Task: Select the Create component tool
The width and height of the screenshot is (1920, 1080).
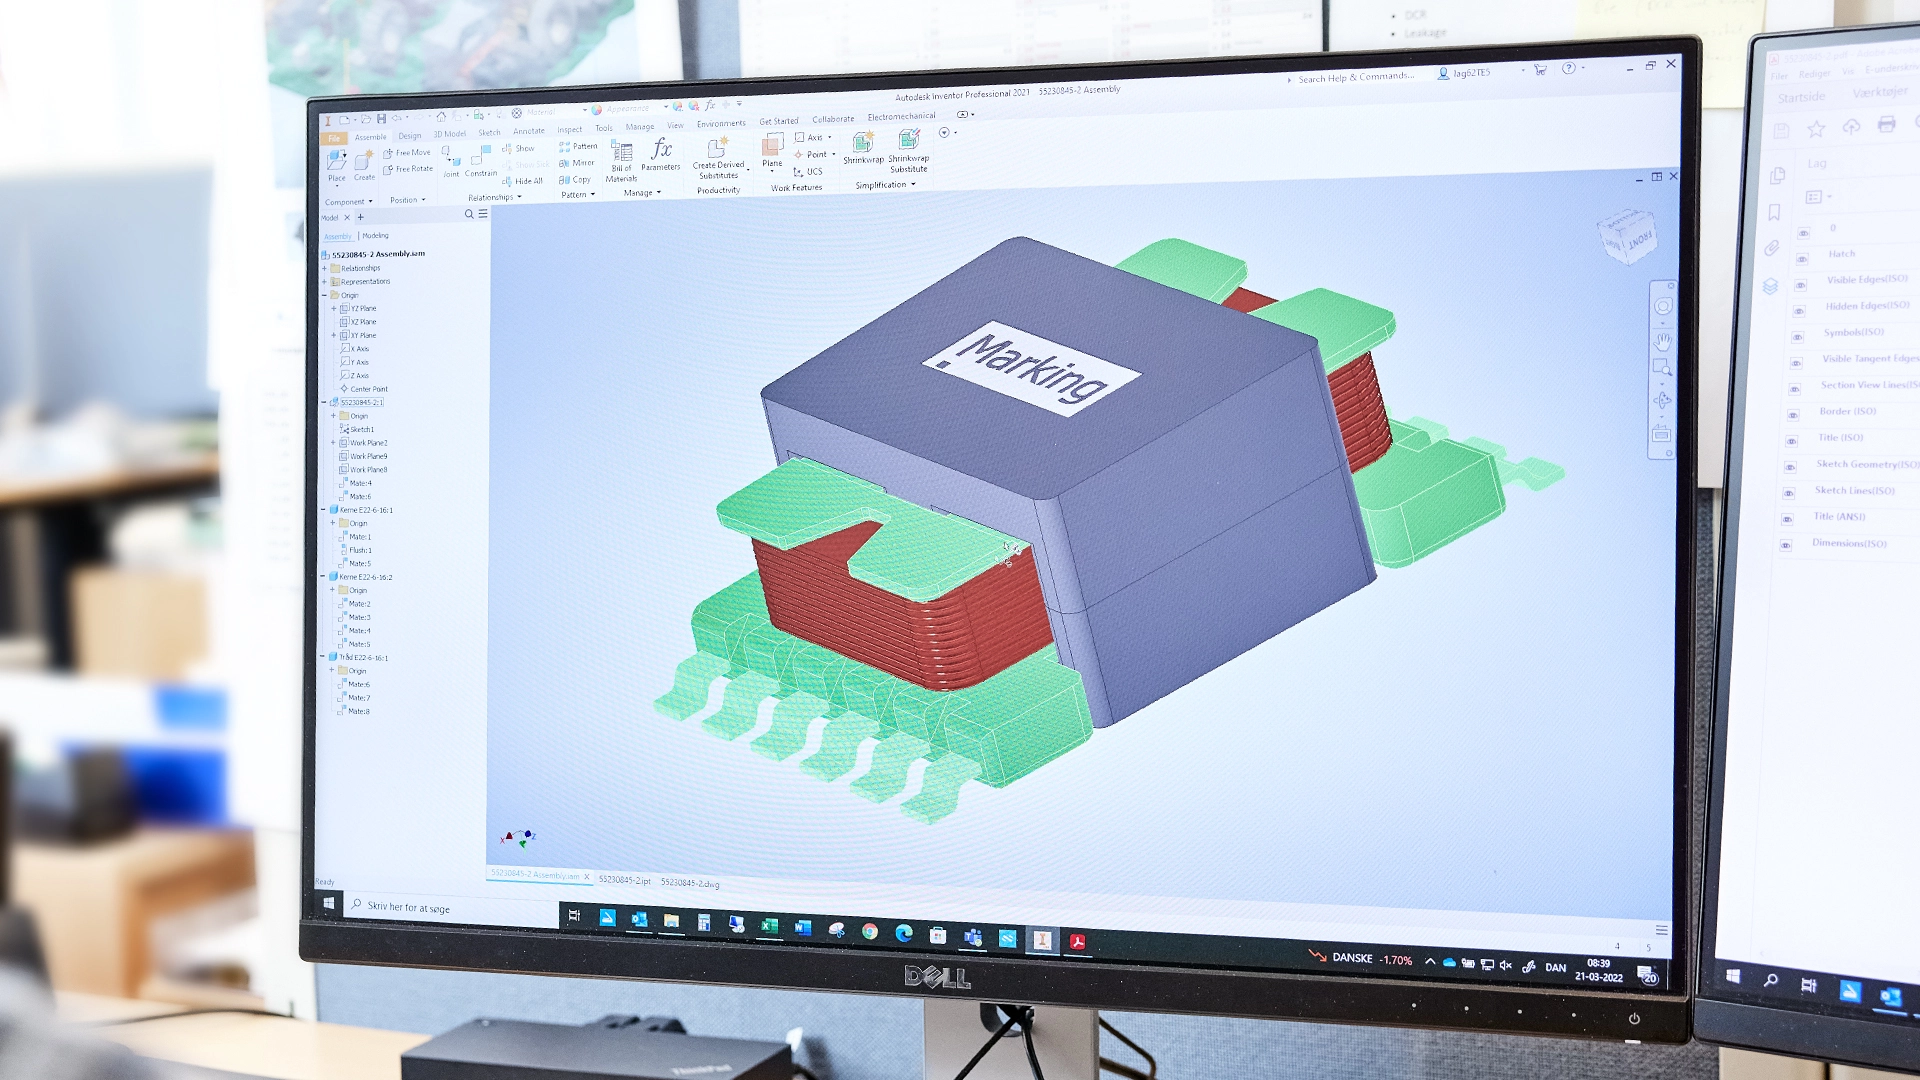Action: pyautogui.click(x=364, y=166)
